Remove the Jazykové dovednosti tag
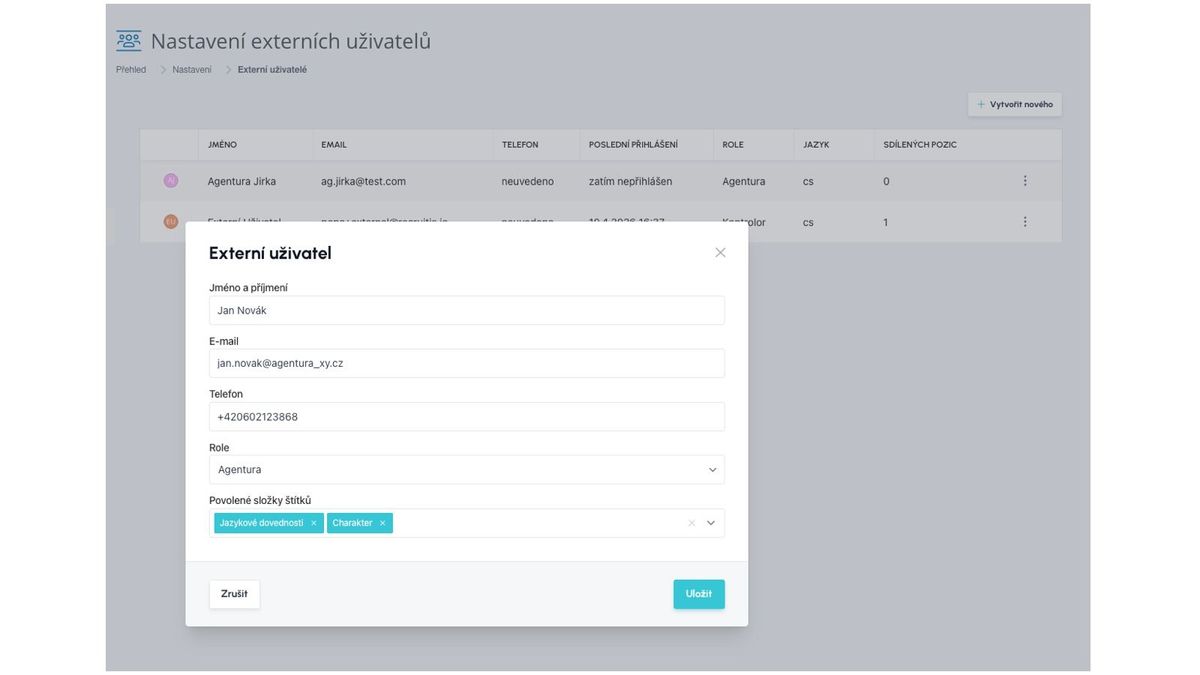 pos(313,523)
